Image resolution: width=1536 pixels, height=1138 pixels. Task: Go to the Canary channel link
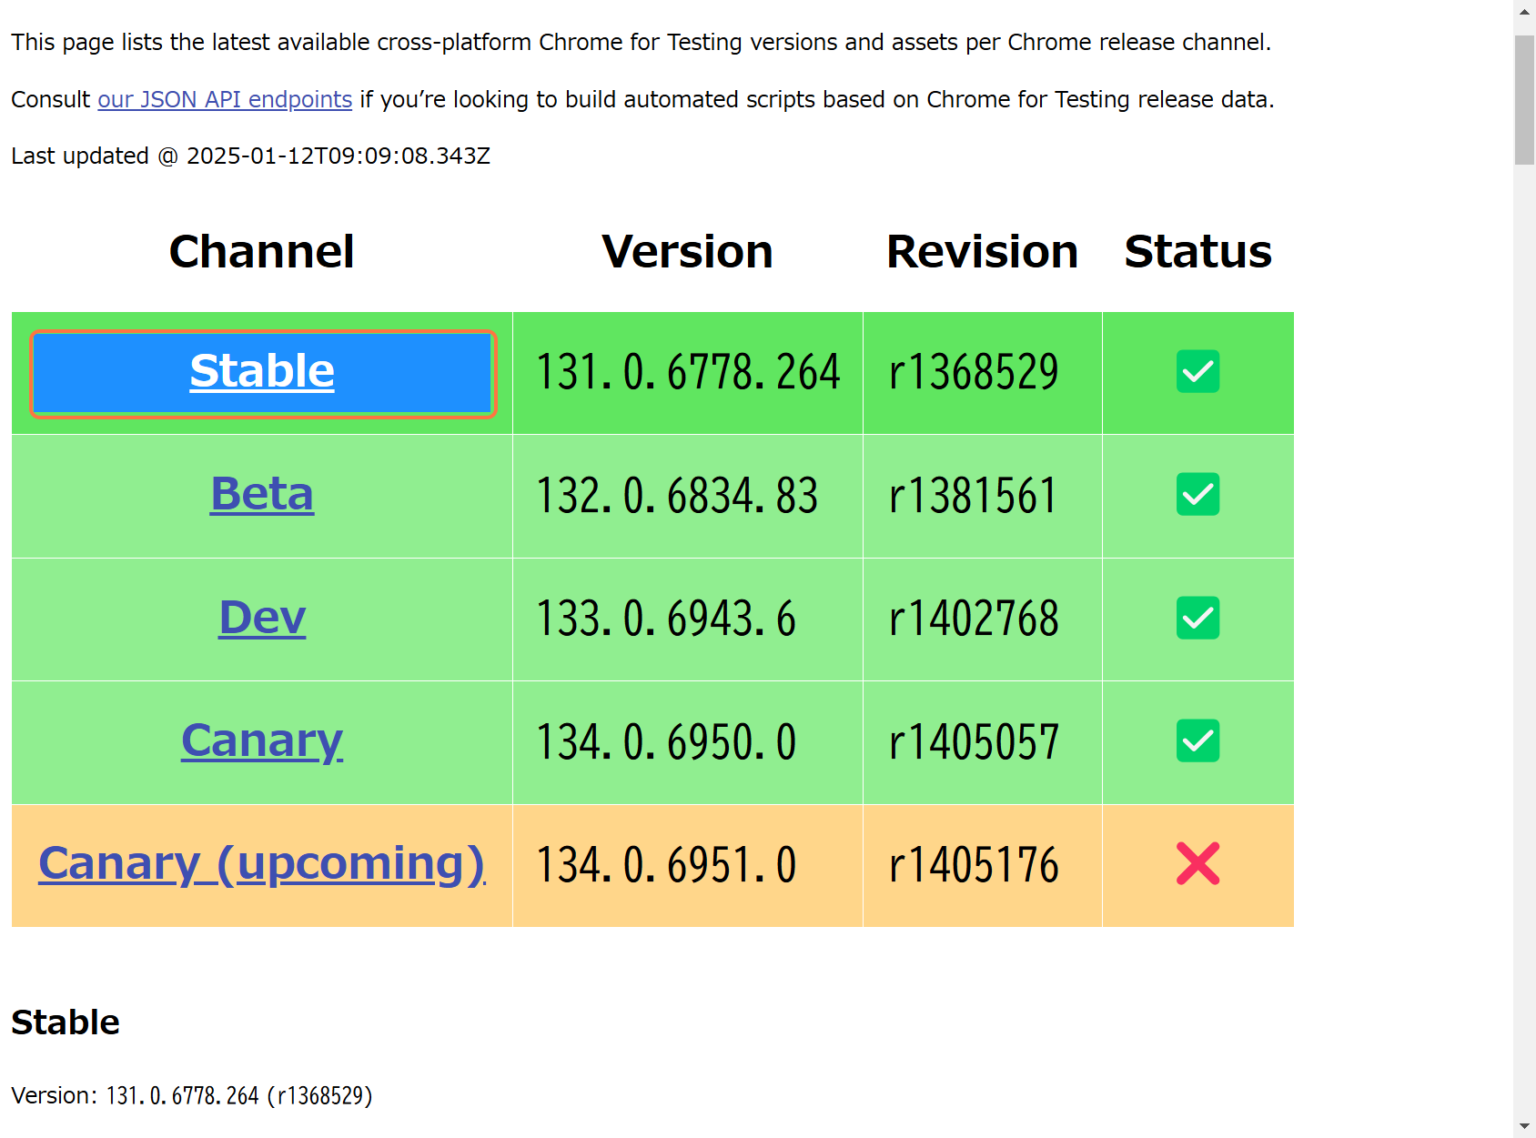click(x=262, y=741)
